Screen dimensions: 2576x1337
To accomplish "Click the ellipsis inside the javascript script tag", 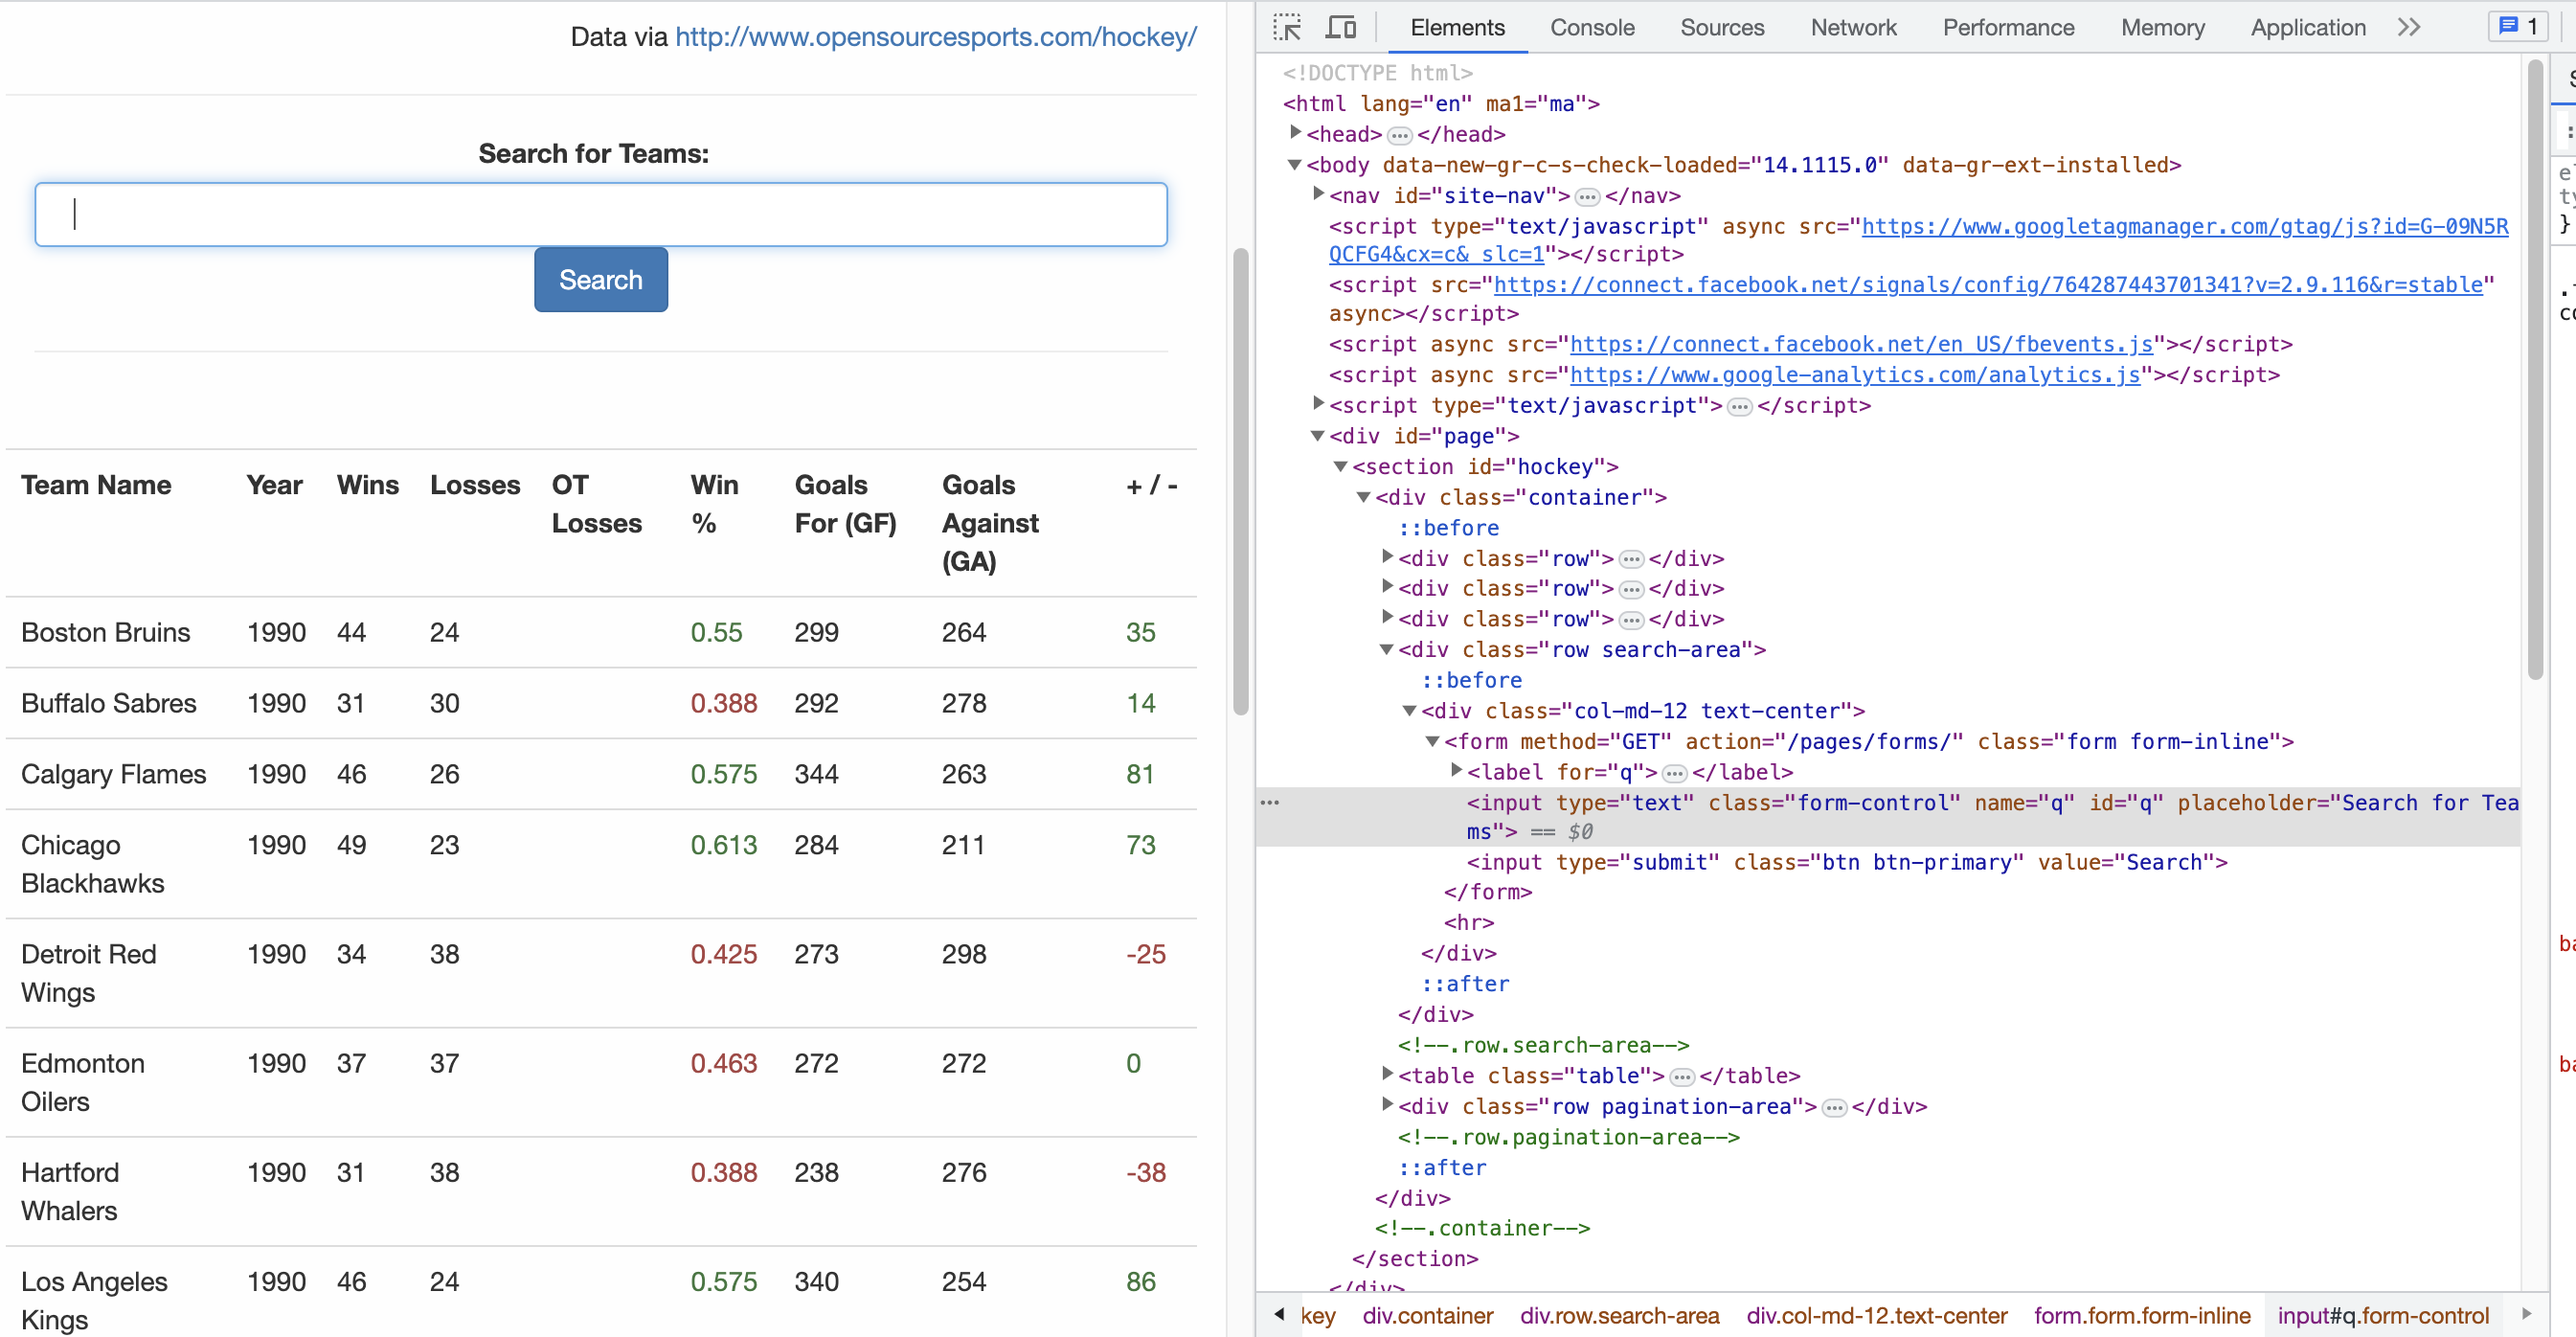I will click(x=1740, y=406).
